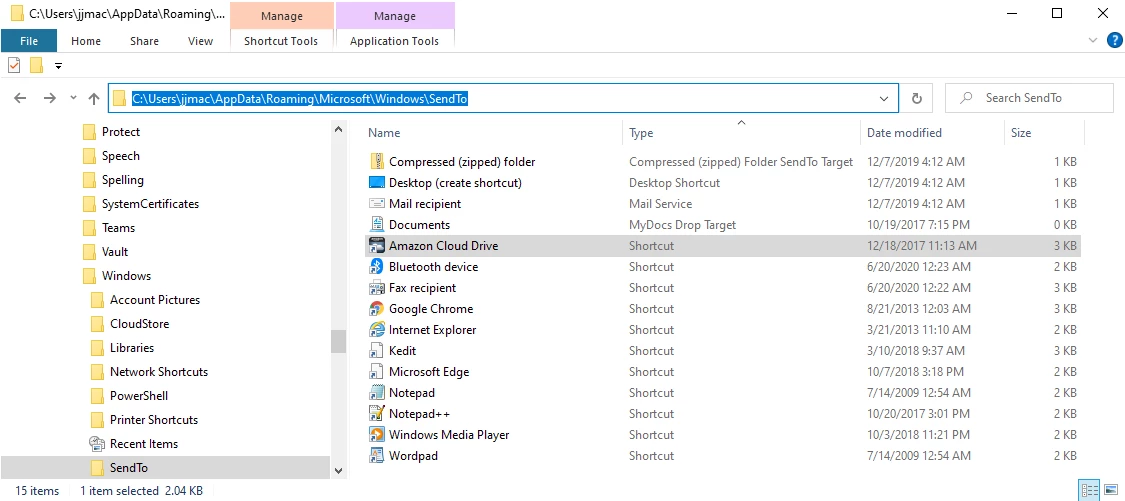Select the Protect folder in tree
Screen dimensions: 1125x501
tap(121, 132)
